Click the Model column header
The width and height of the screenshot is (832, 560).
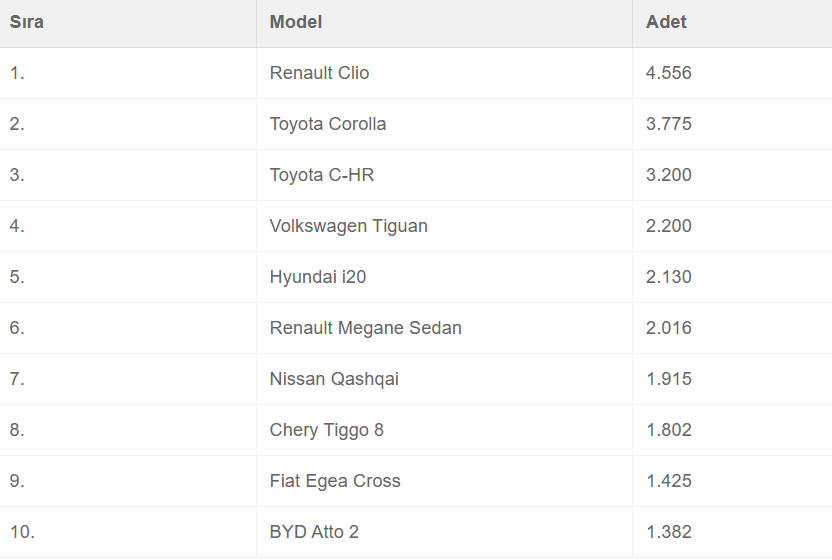pyautogui.click(x=296, y=22)
